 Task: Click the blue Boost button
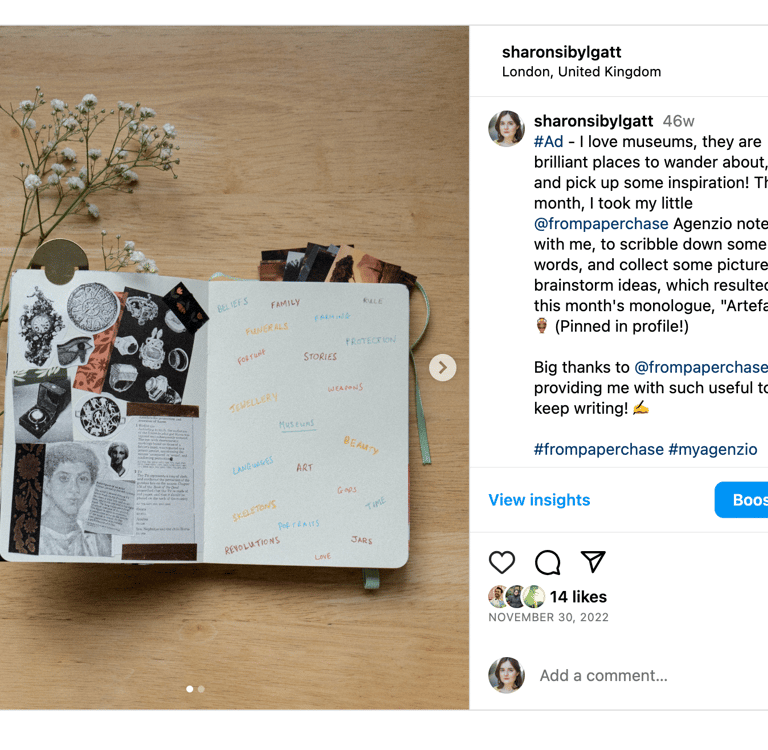tap(741, 500)
